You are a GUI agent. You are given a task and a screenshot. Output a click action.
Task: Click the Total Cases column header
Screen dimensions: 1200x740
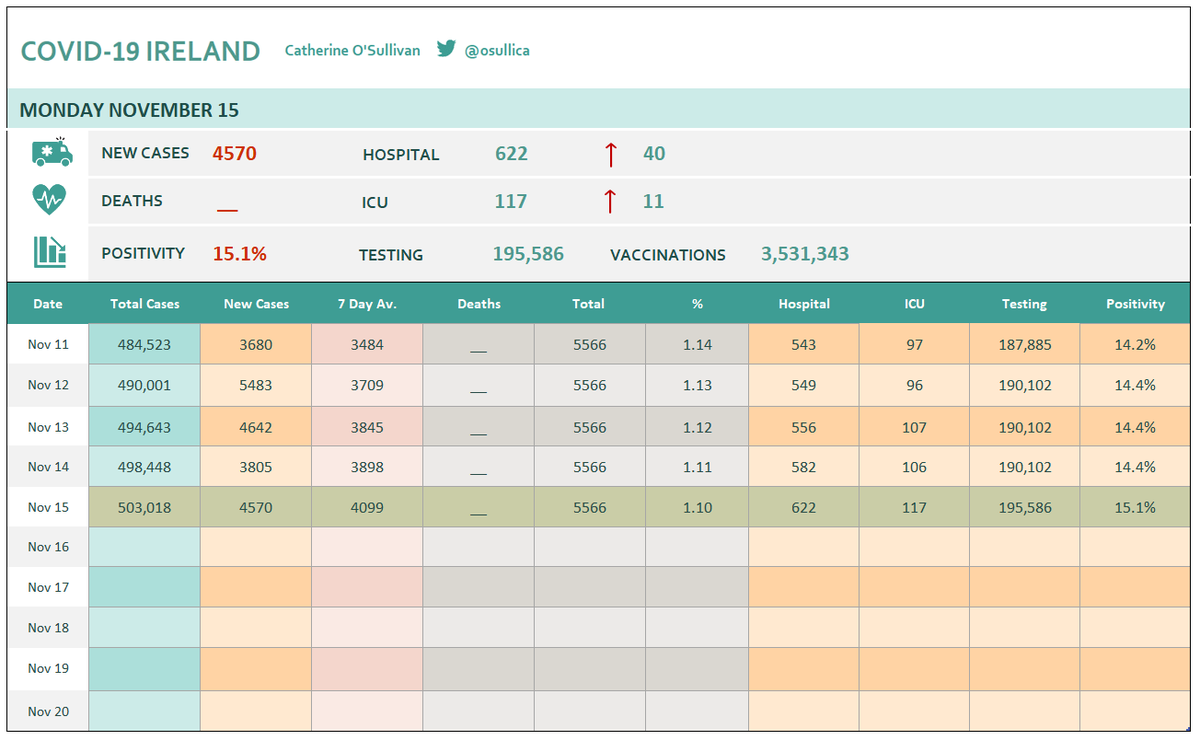145,304
